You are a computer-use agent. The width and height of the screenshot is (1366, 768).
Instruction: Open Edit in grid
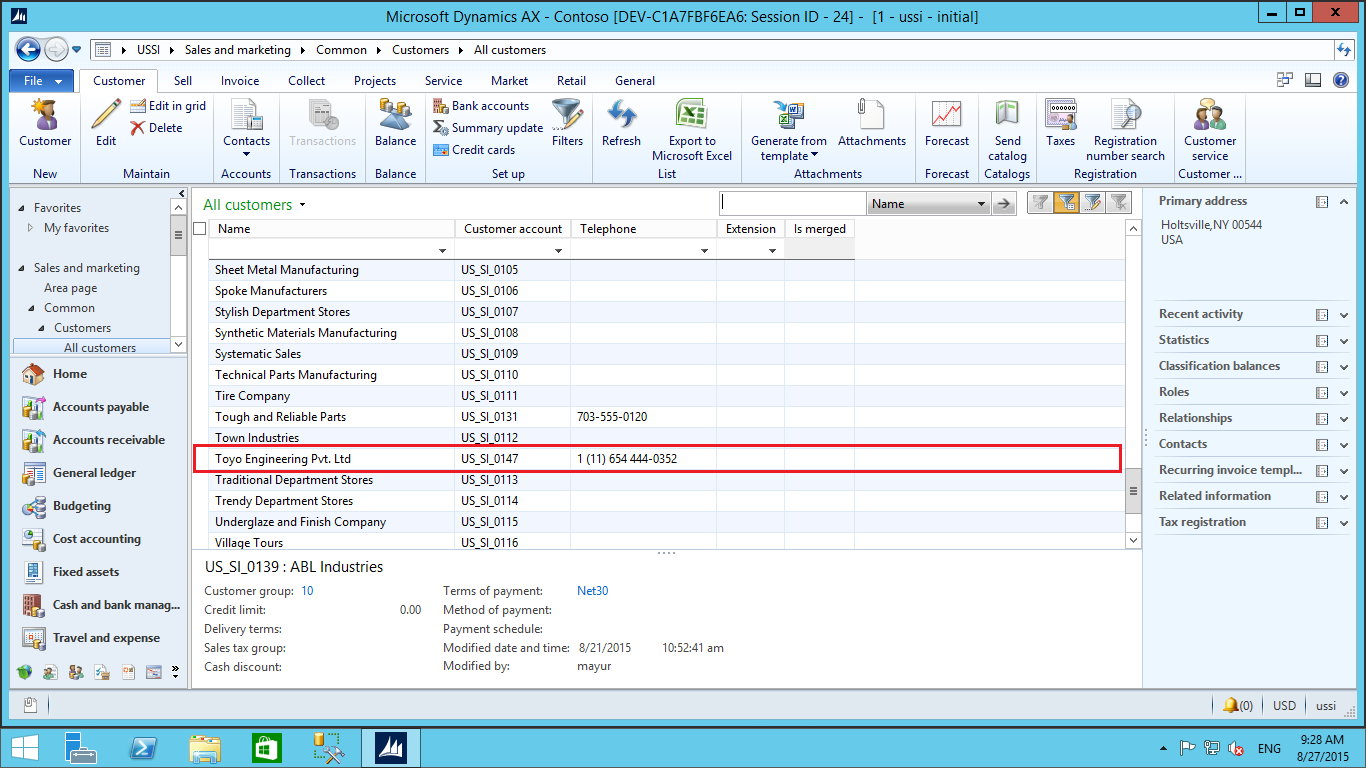pos(168,106)
